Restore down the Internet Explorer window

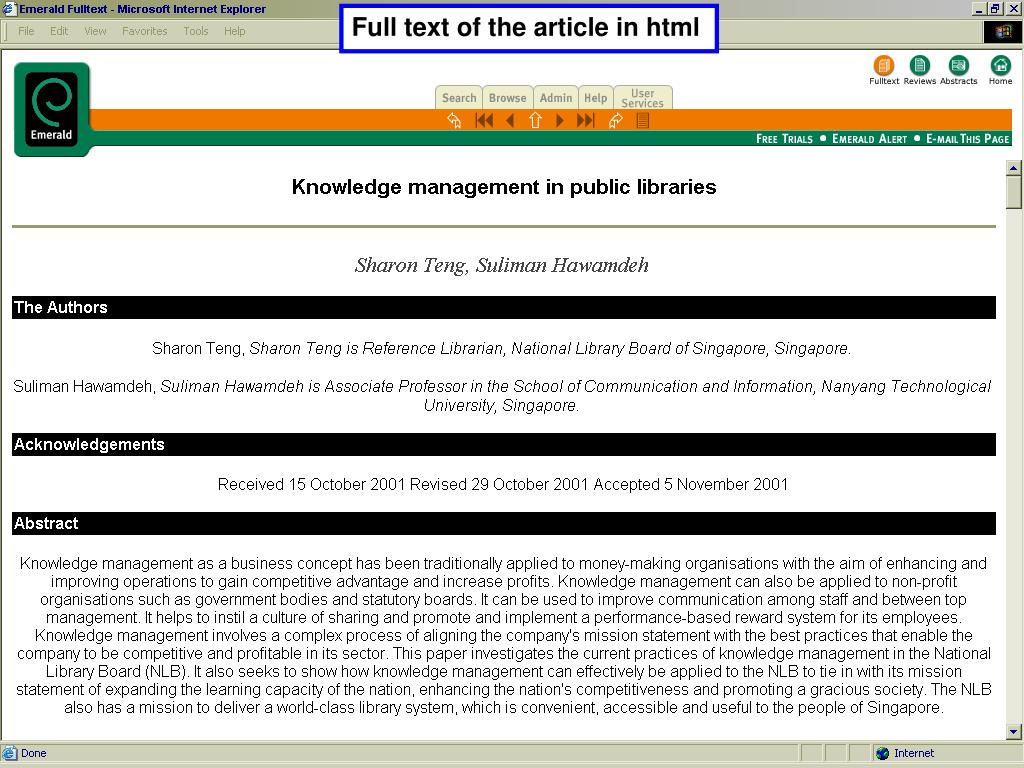pyautogui.click(x=995, y=9)
